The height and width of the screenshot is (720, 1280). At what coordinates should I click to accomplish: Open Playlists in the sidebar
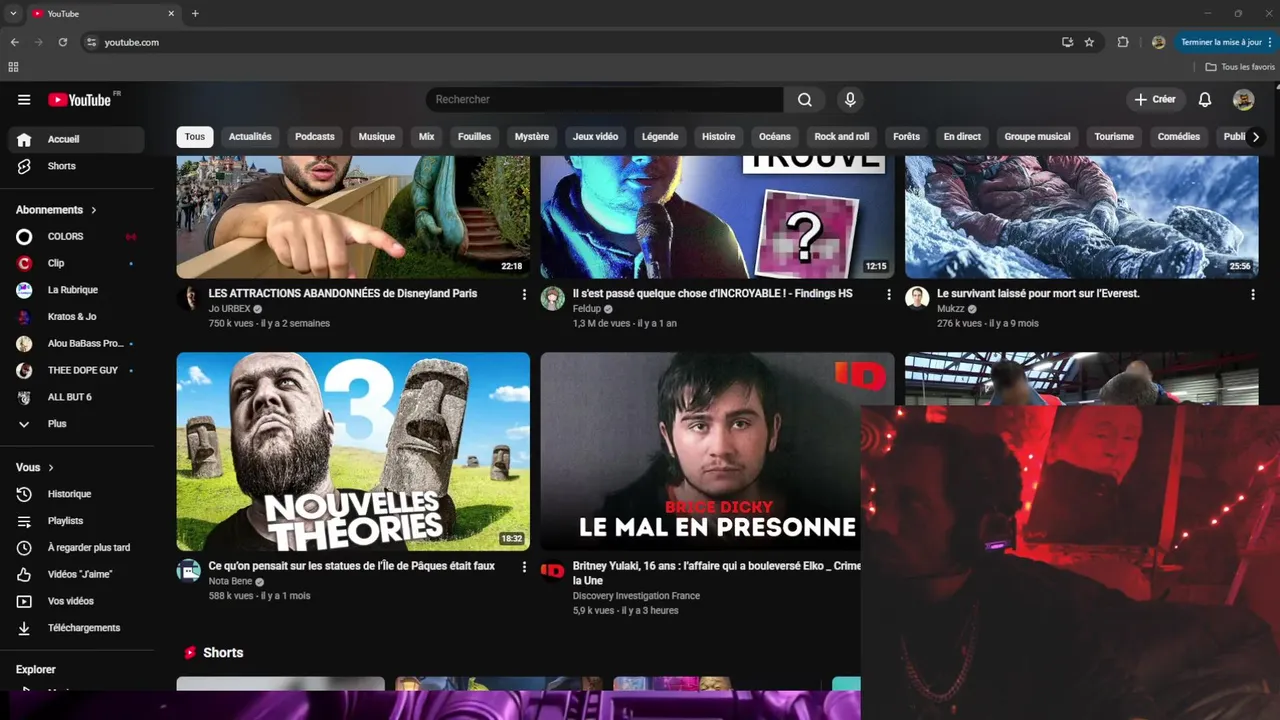pos(76,521)
